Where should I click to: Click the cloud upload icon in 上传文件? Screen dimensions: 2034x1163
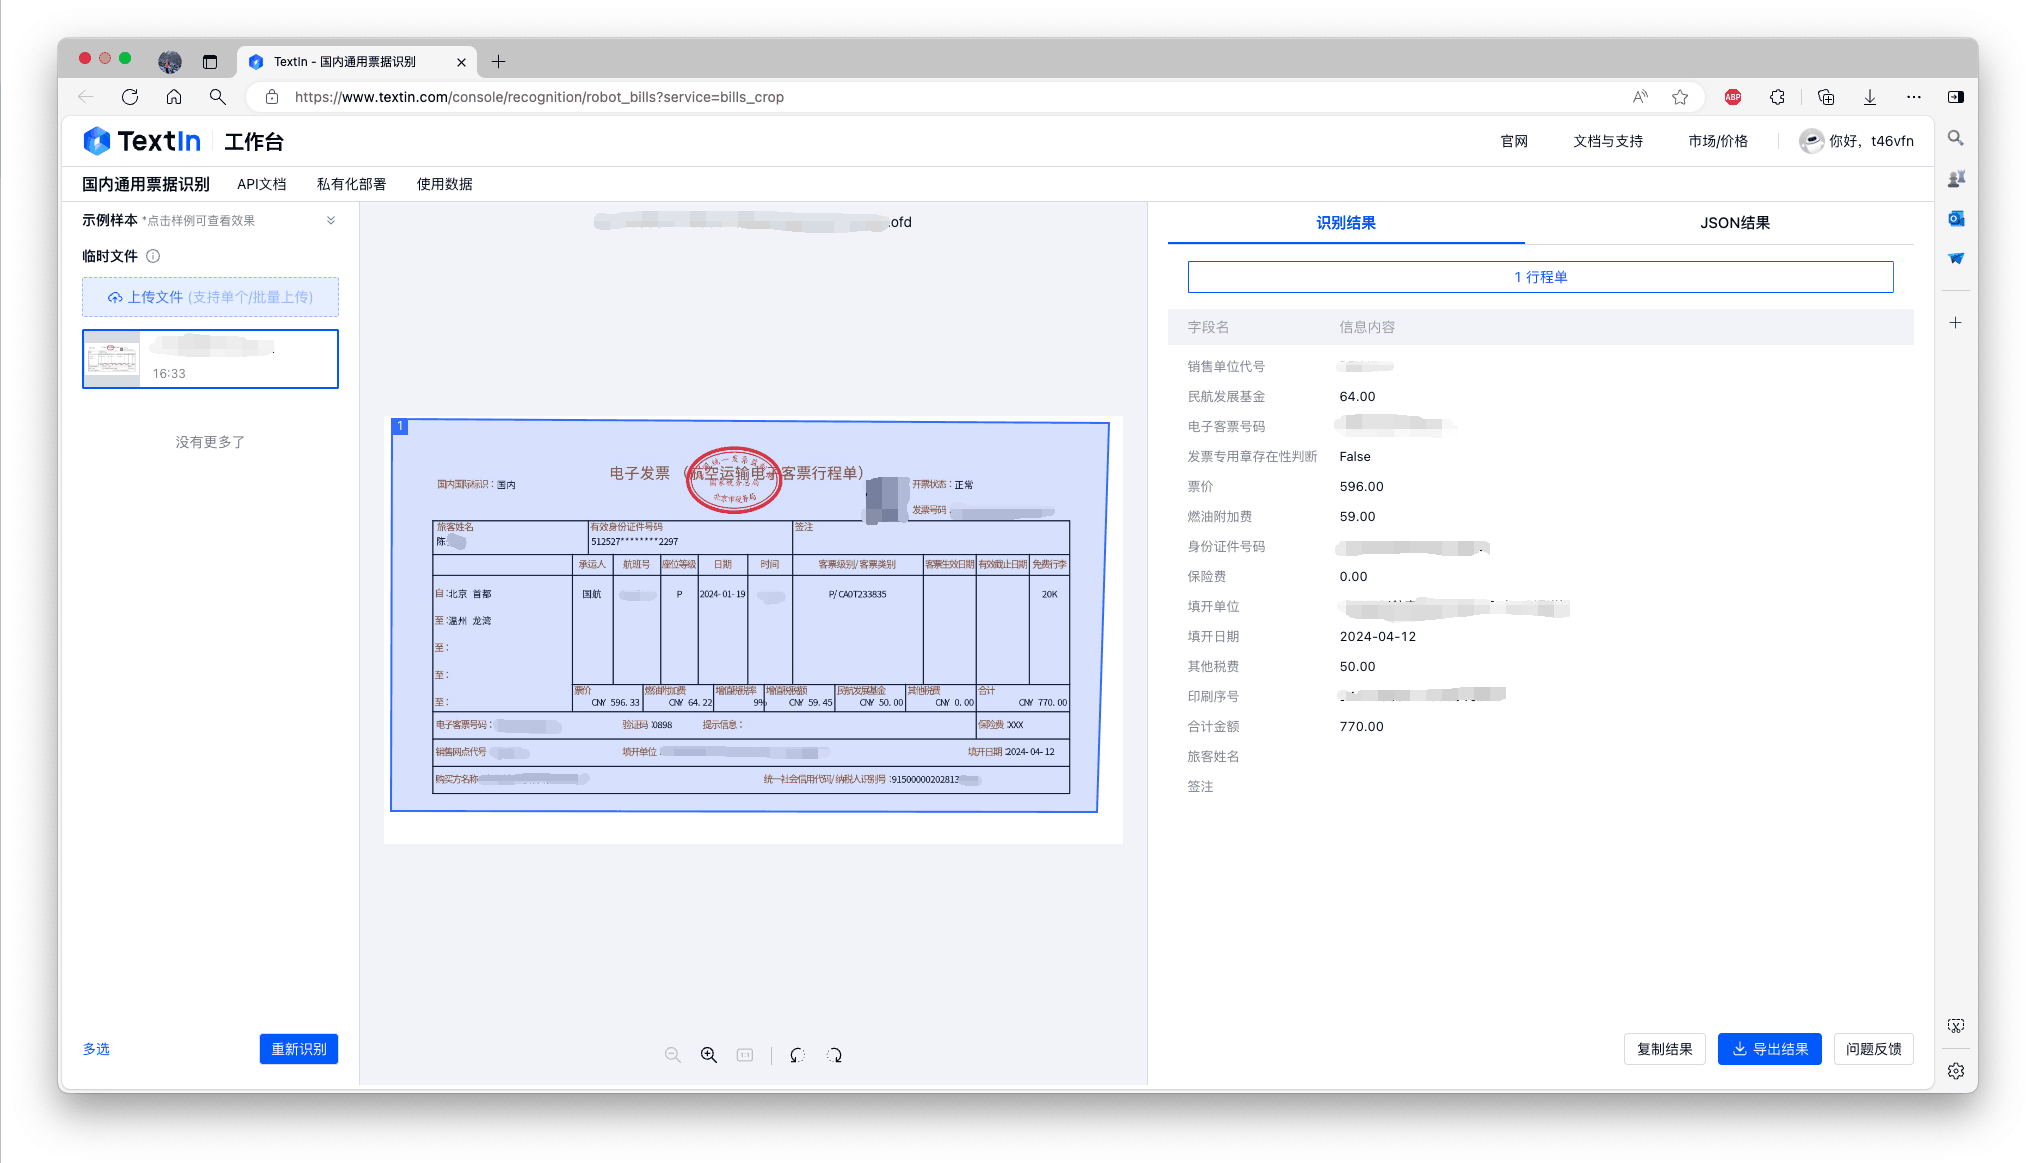[x=115, y=297]
